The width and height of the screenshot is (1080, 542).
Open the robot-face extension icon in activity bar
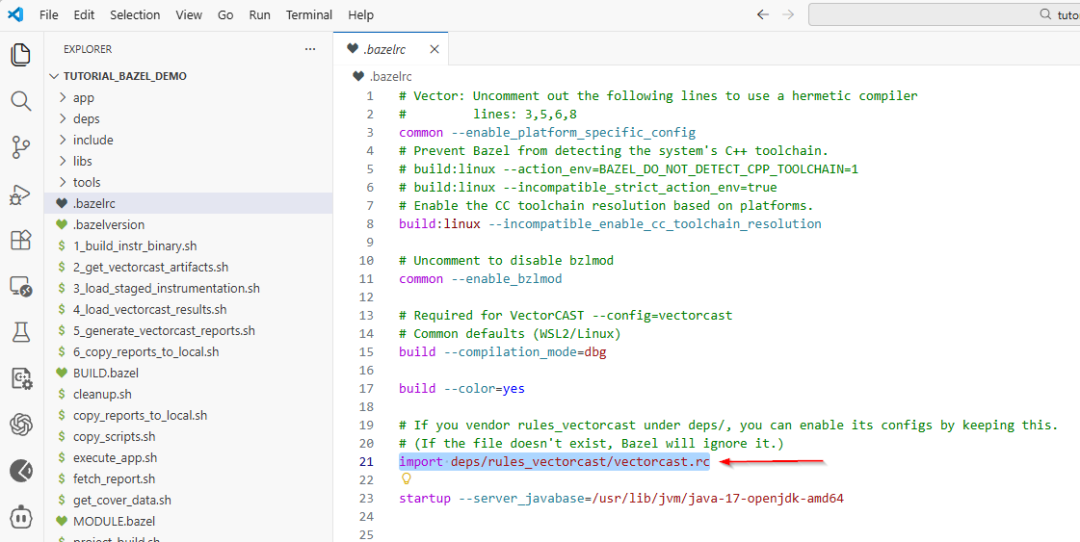[21, 517]
